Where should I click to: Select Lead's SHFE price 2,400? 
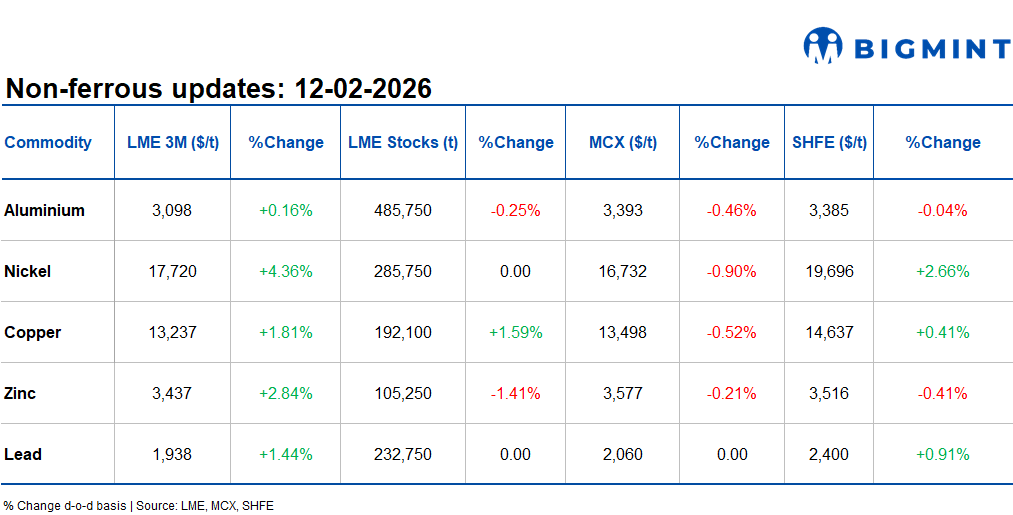[x=830, y=454]
